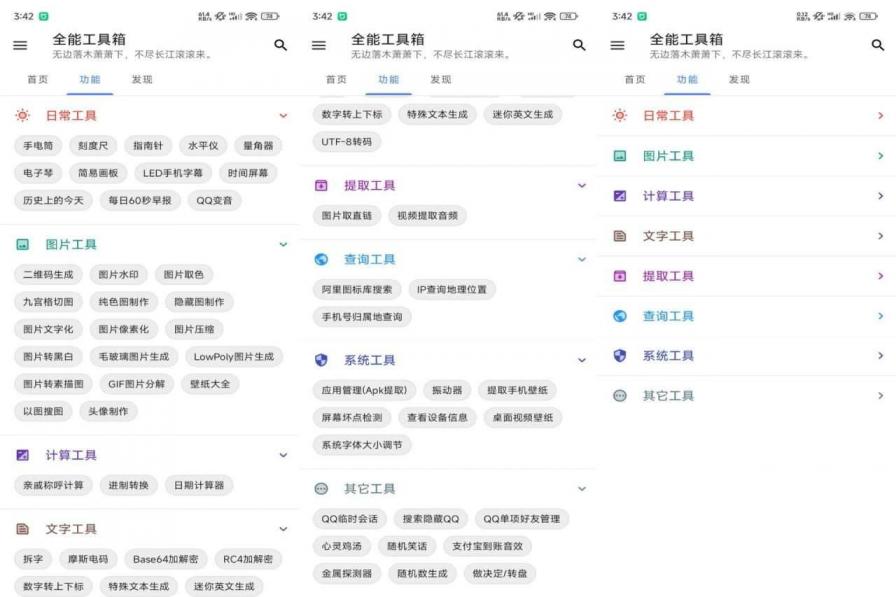The height and width of the screenshot is (597, 896).
Task: Tap the dots bubble icon of the expanded 其它工具 section
Action: click(321, 488)
